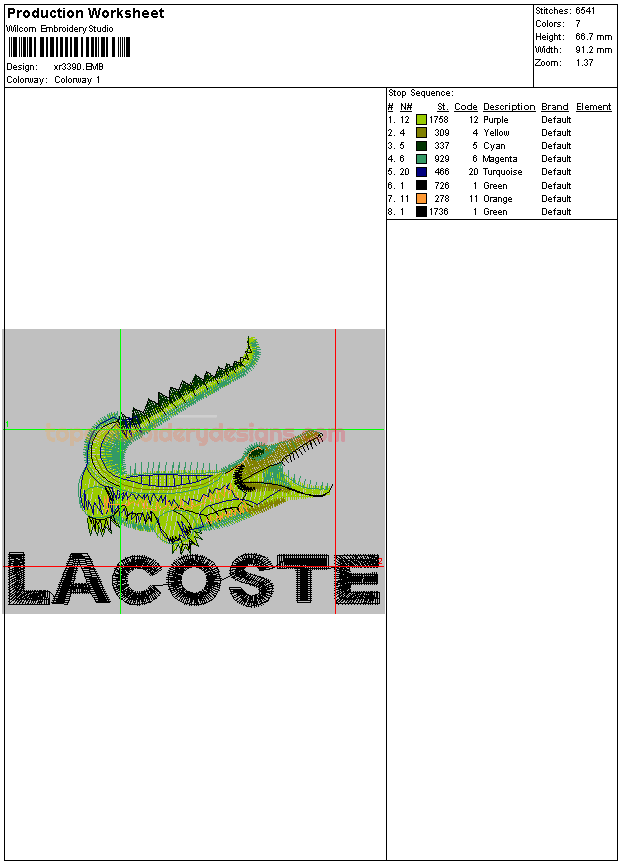Click the black swatch in row 6
620x861 pixels.
click(x=421, y=186)
